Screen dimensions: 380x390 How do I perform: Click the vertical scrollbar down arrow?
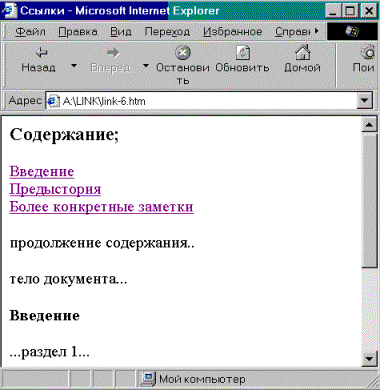(x=369, y=359)
